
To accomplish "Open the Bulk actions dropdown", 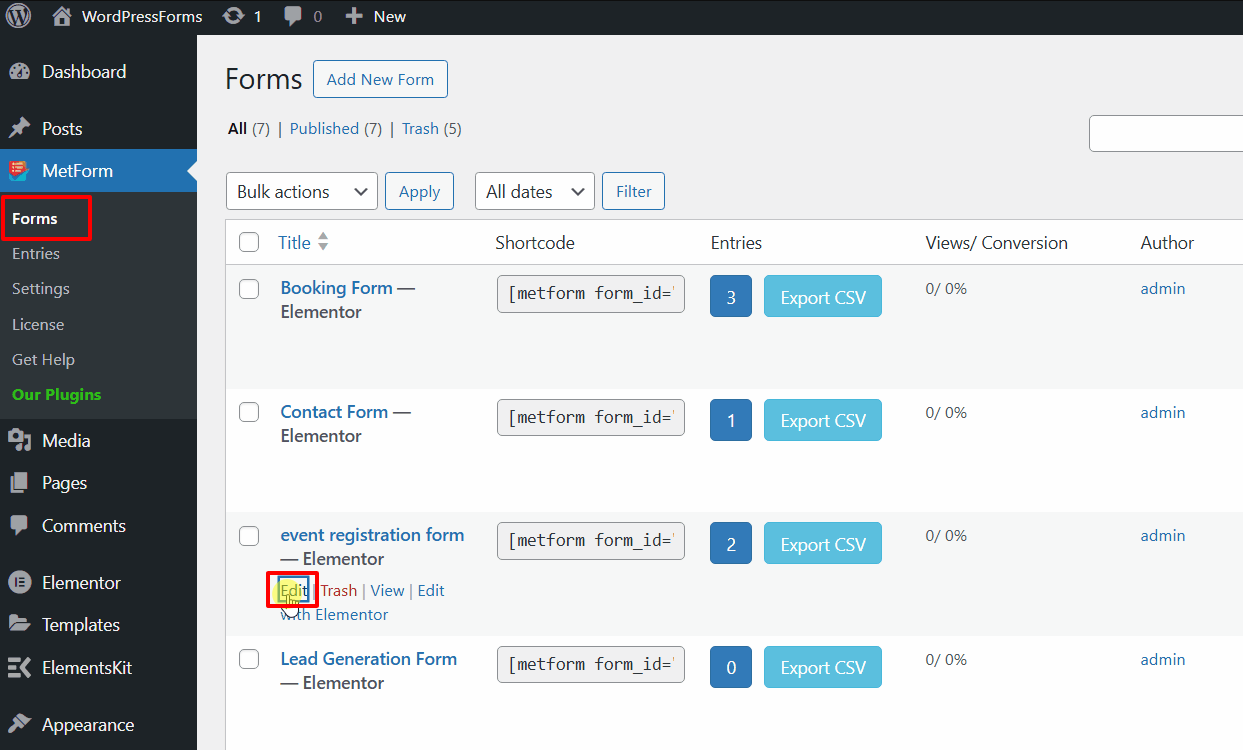I will [301, 191].
